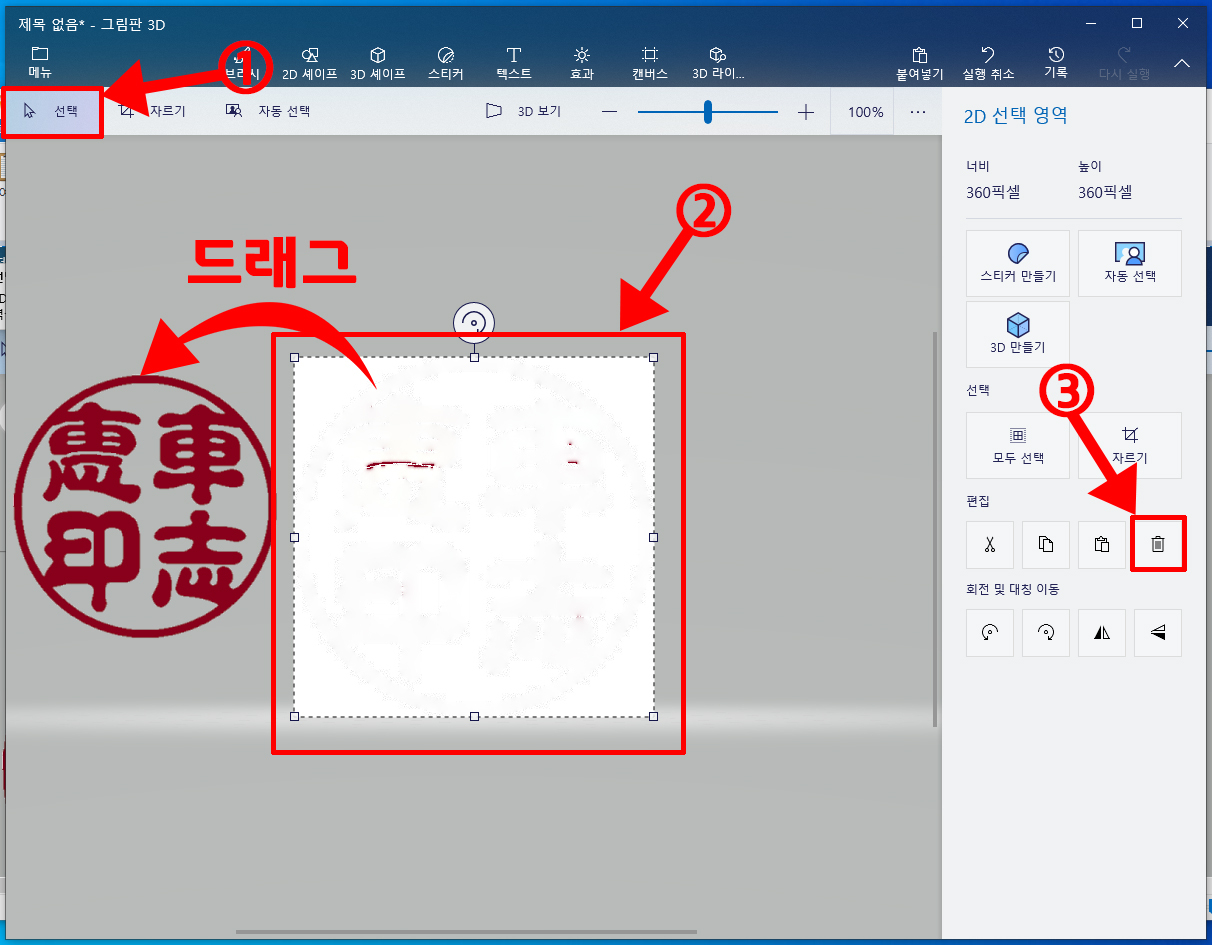Flip the selection horizontally
Screen dimensions: 1212x945
[x=1102, y=632]
